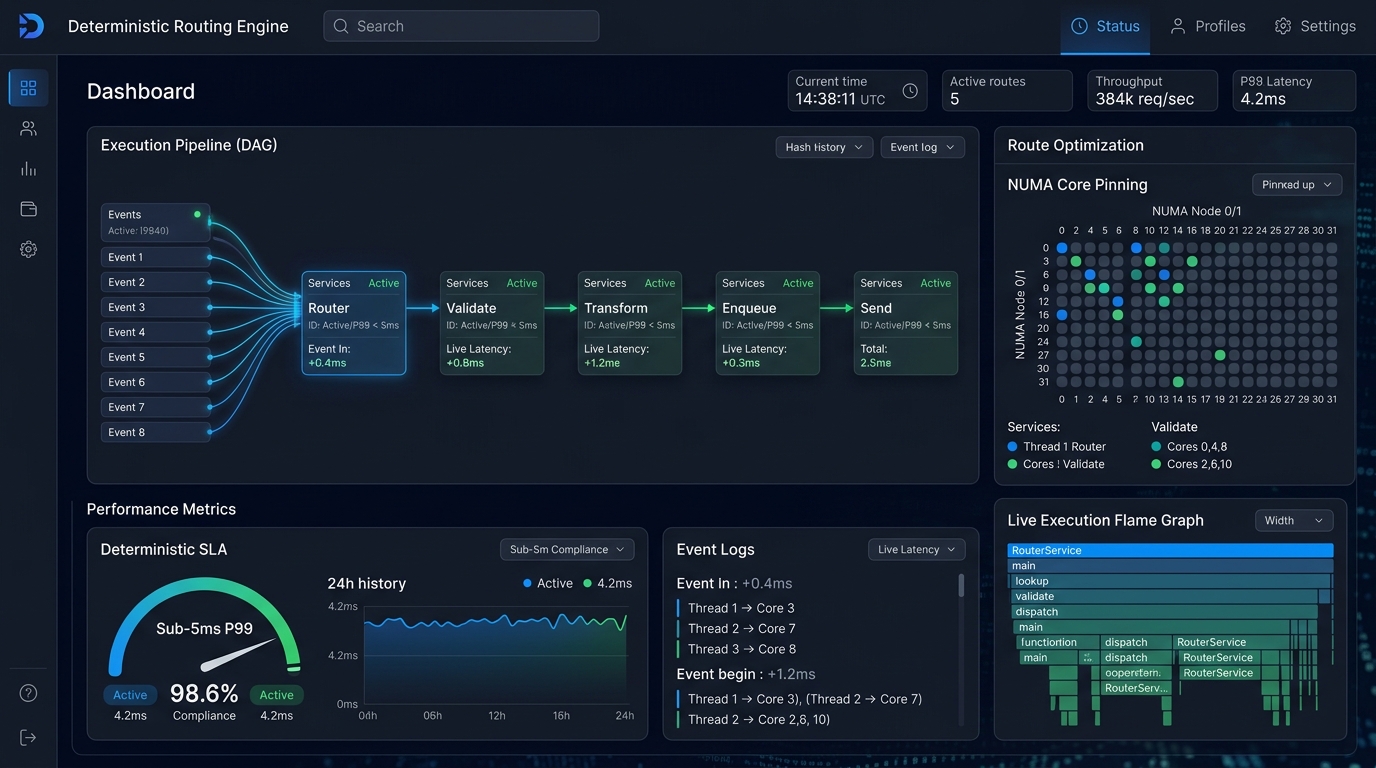The height and width of the screenshot is (768, 1376).
Task: Select Event 4 in the pipeline list
Action: 155,332
